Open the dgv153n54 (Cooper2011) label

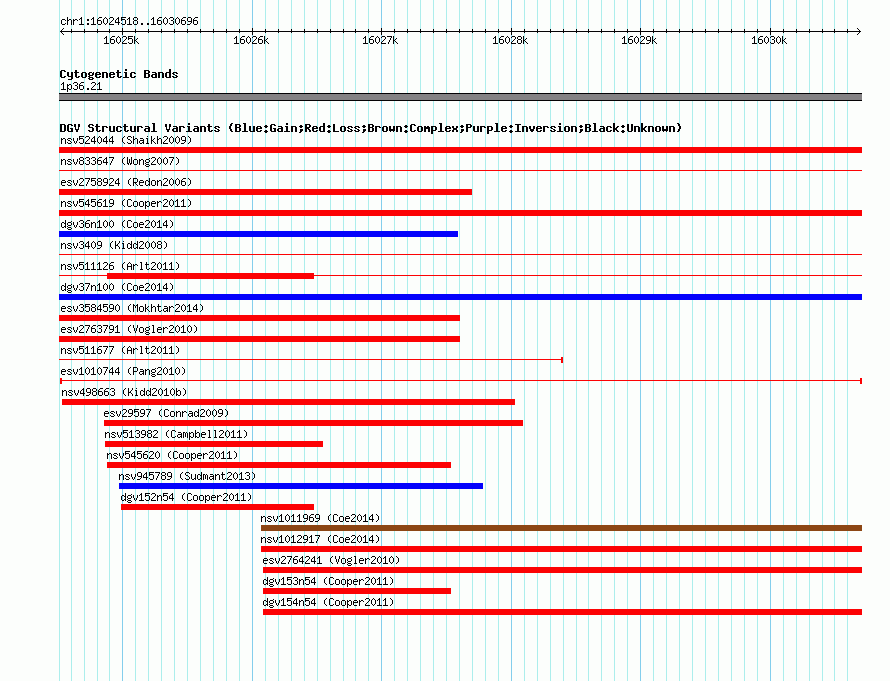point(328,581)
